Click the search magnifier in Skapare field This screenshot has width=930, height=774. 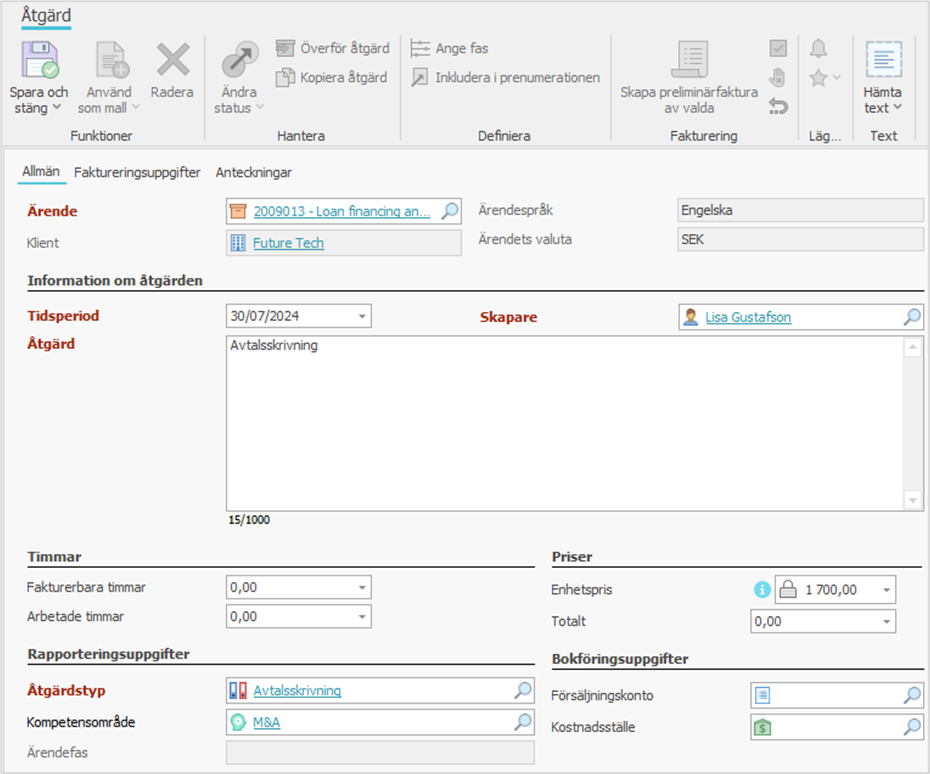(912, 317)
